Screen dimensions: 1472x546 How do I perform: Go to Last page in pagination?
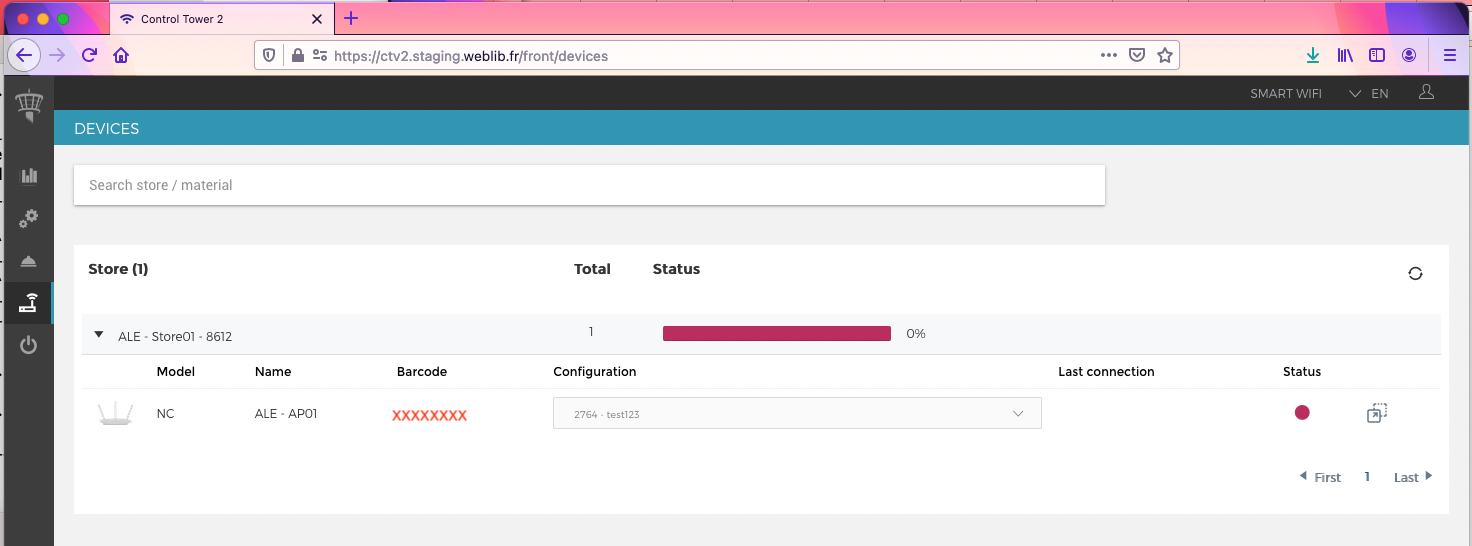(1412, 477)
